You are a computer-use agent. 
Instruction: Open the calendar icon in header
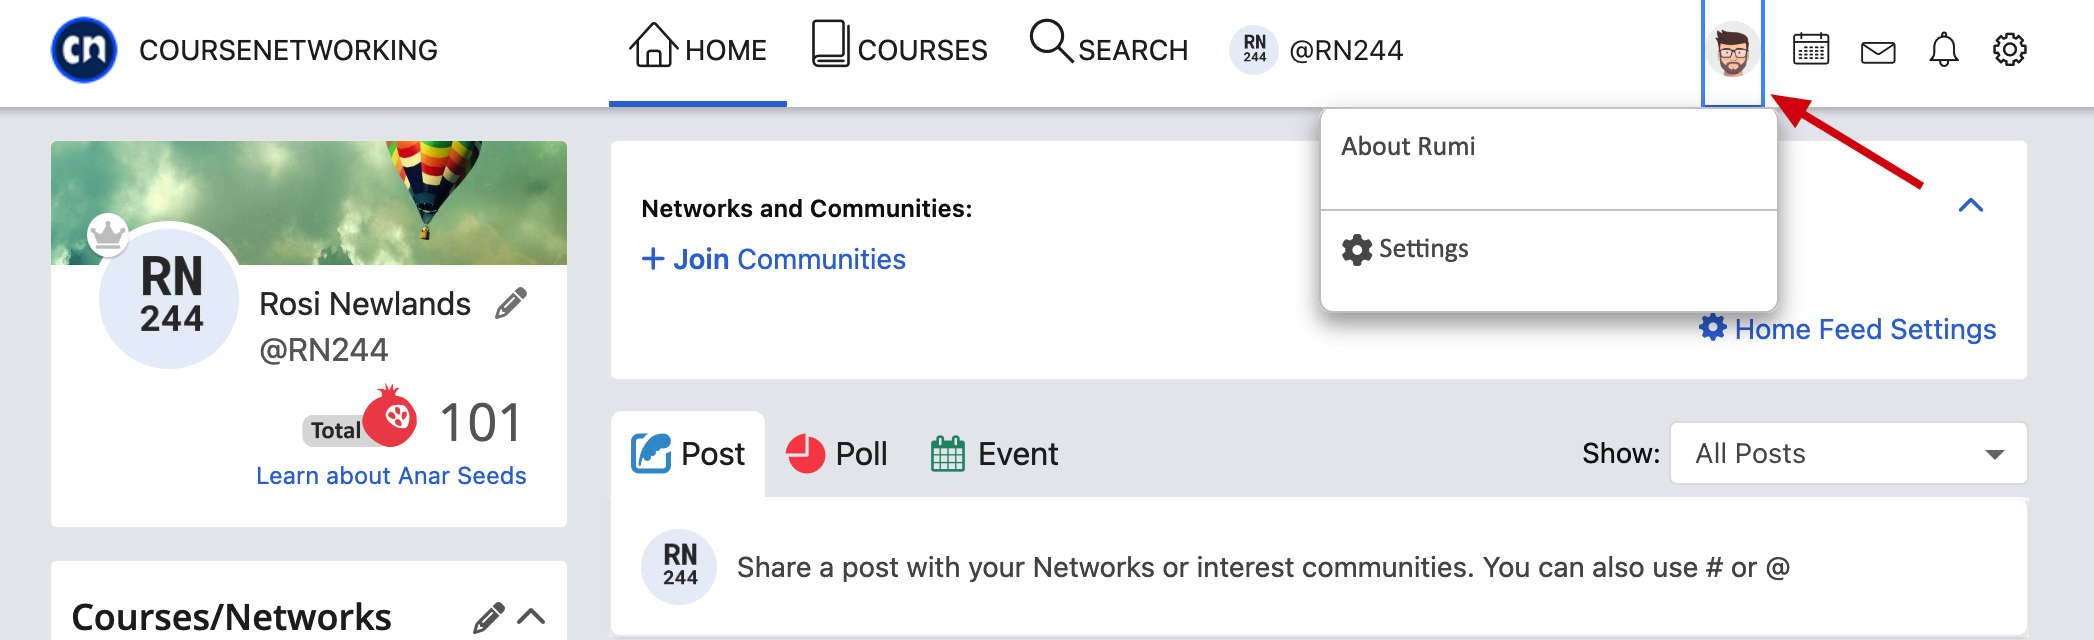tap(1810, 49)
